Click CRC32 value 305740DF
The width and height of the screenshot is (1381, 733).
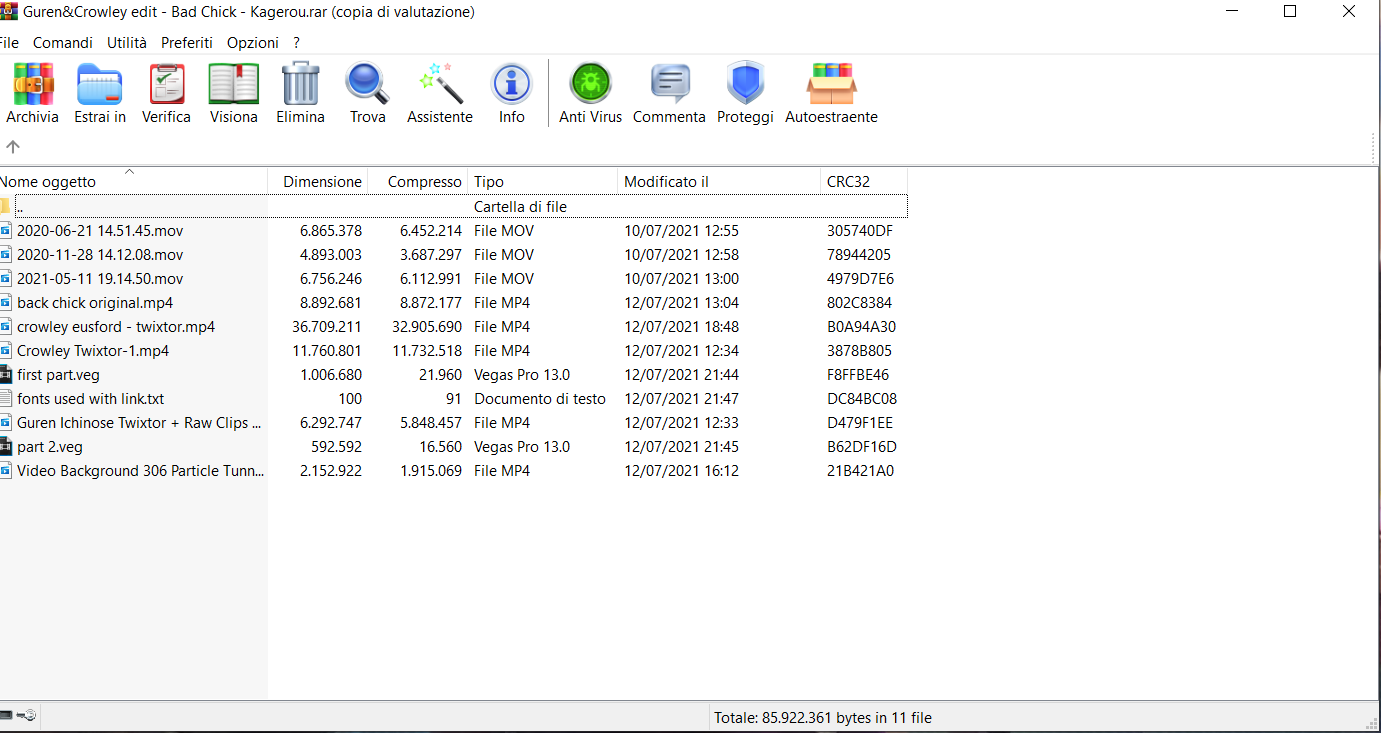click(860, 231)
